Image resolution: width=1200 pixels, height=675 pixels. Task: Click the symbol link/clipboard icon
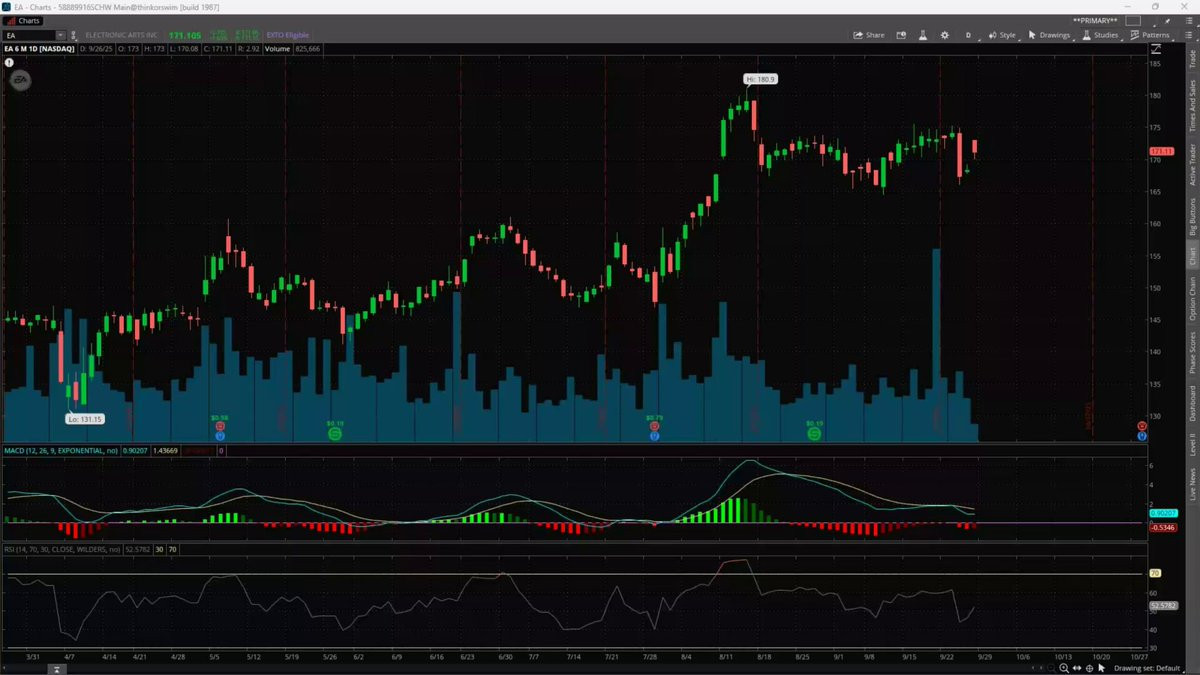(74, 35)
